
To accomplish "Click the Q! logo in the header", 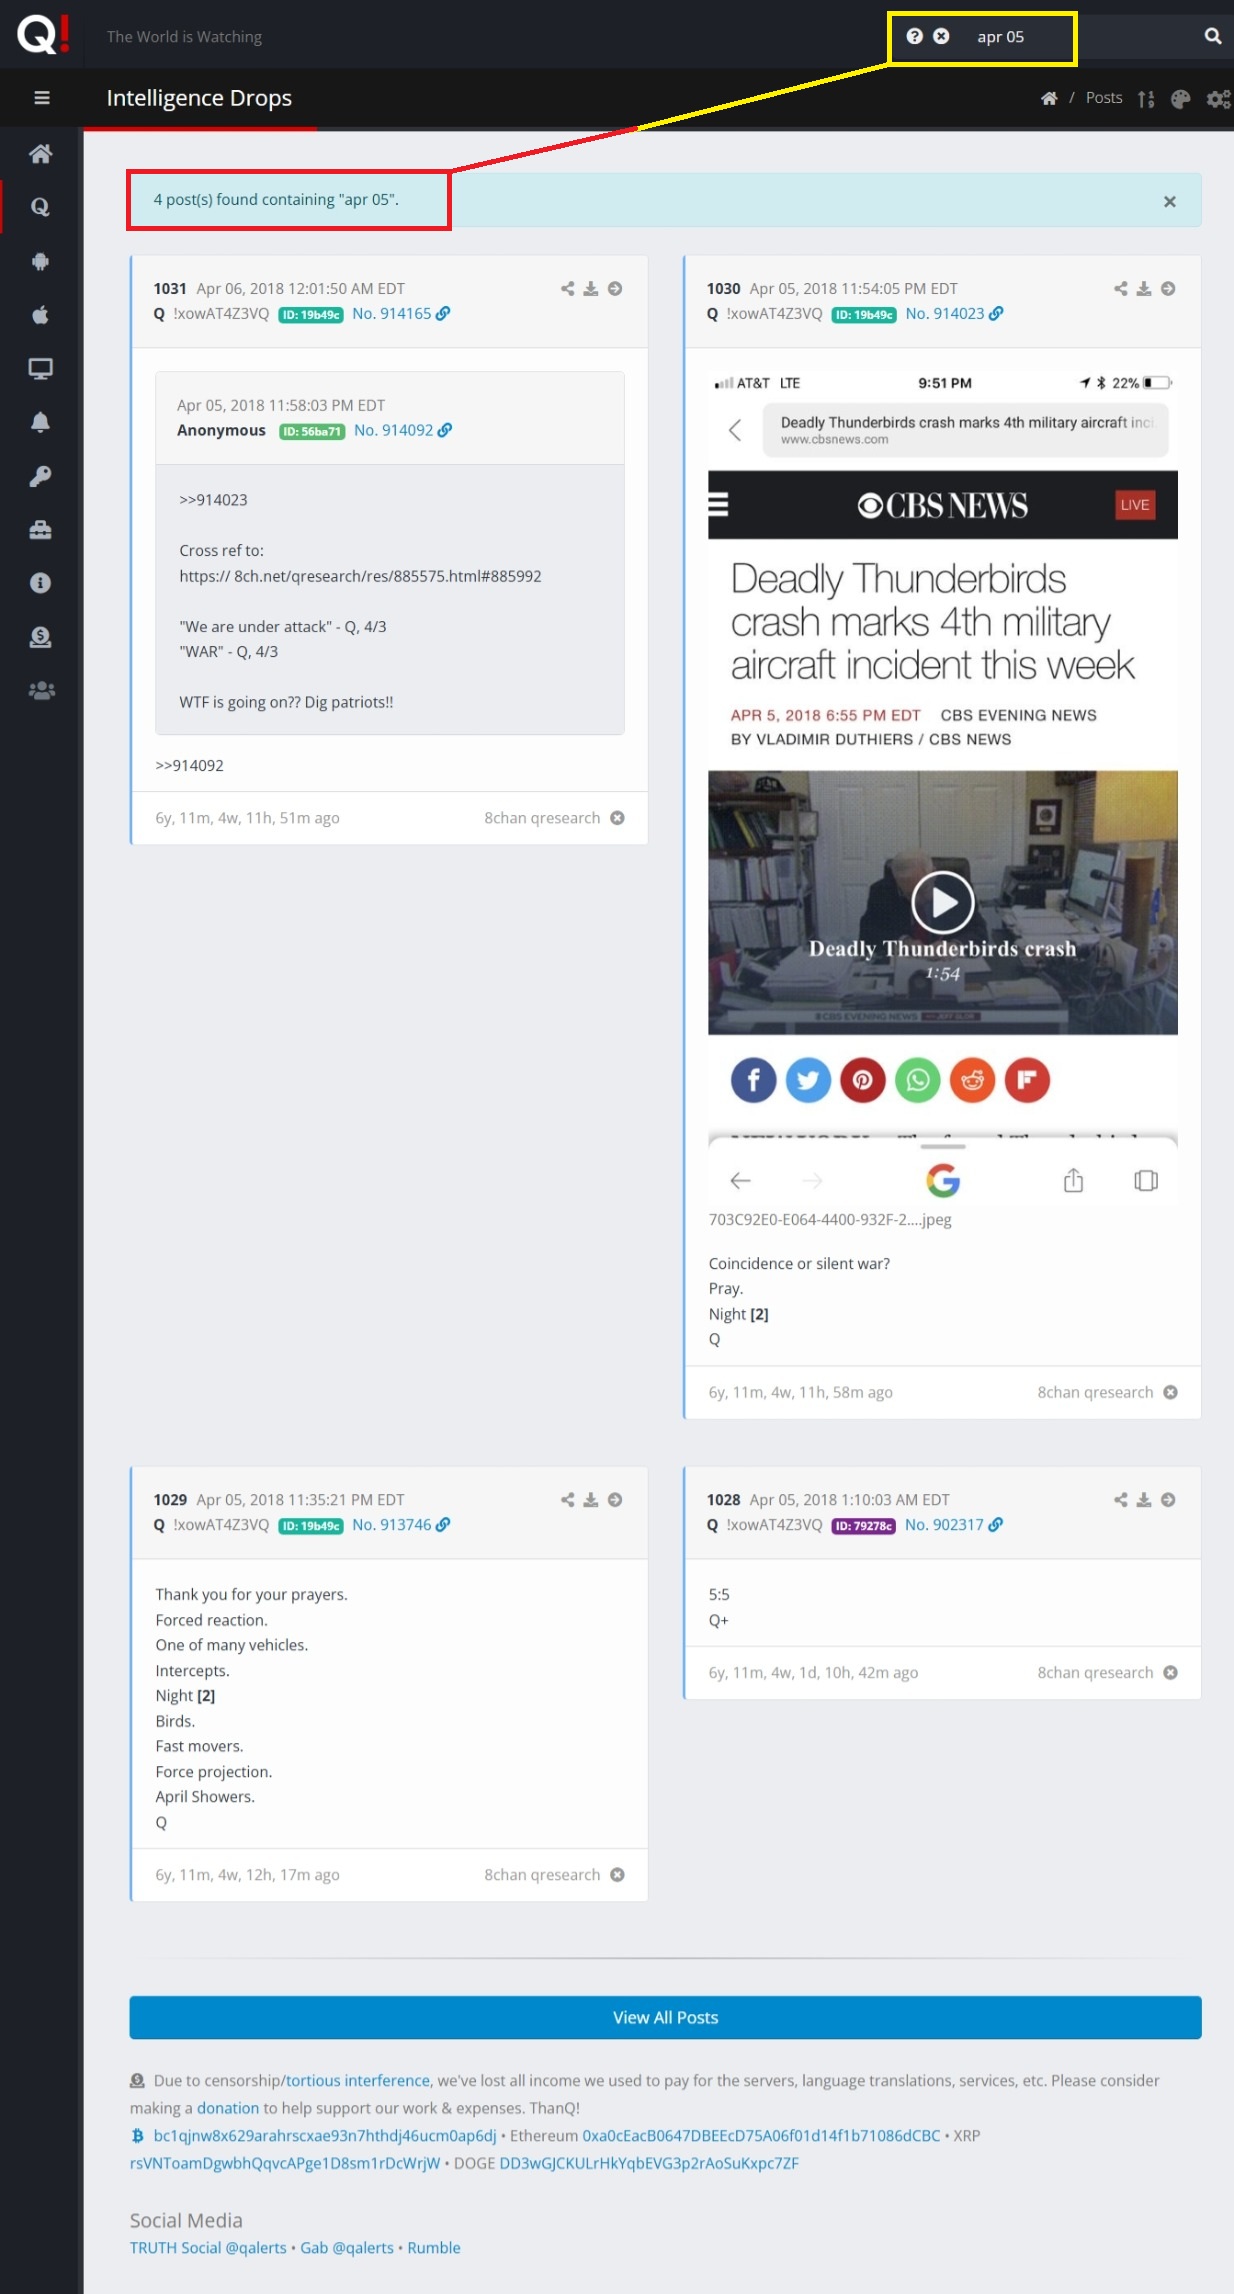I will click(42, 33).
